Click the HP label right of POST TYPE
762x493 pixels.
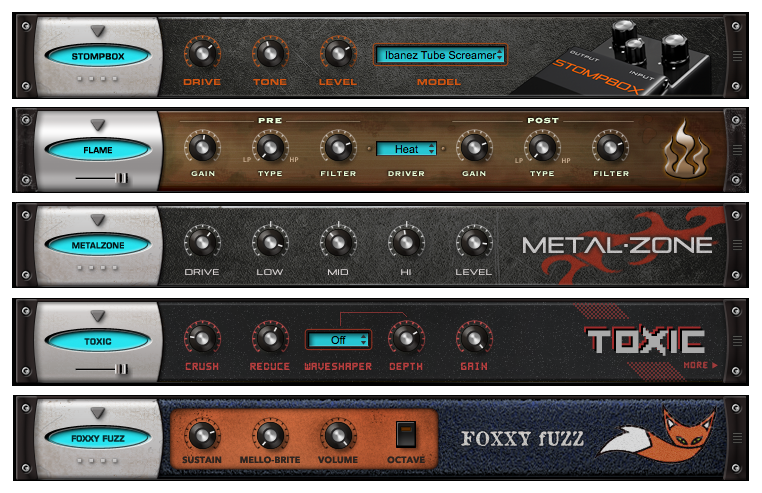[x=566, y=160]
